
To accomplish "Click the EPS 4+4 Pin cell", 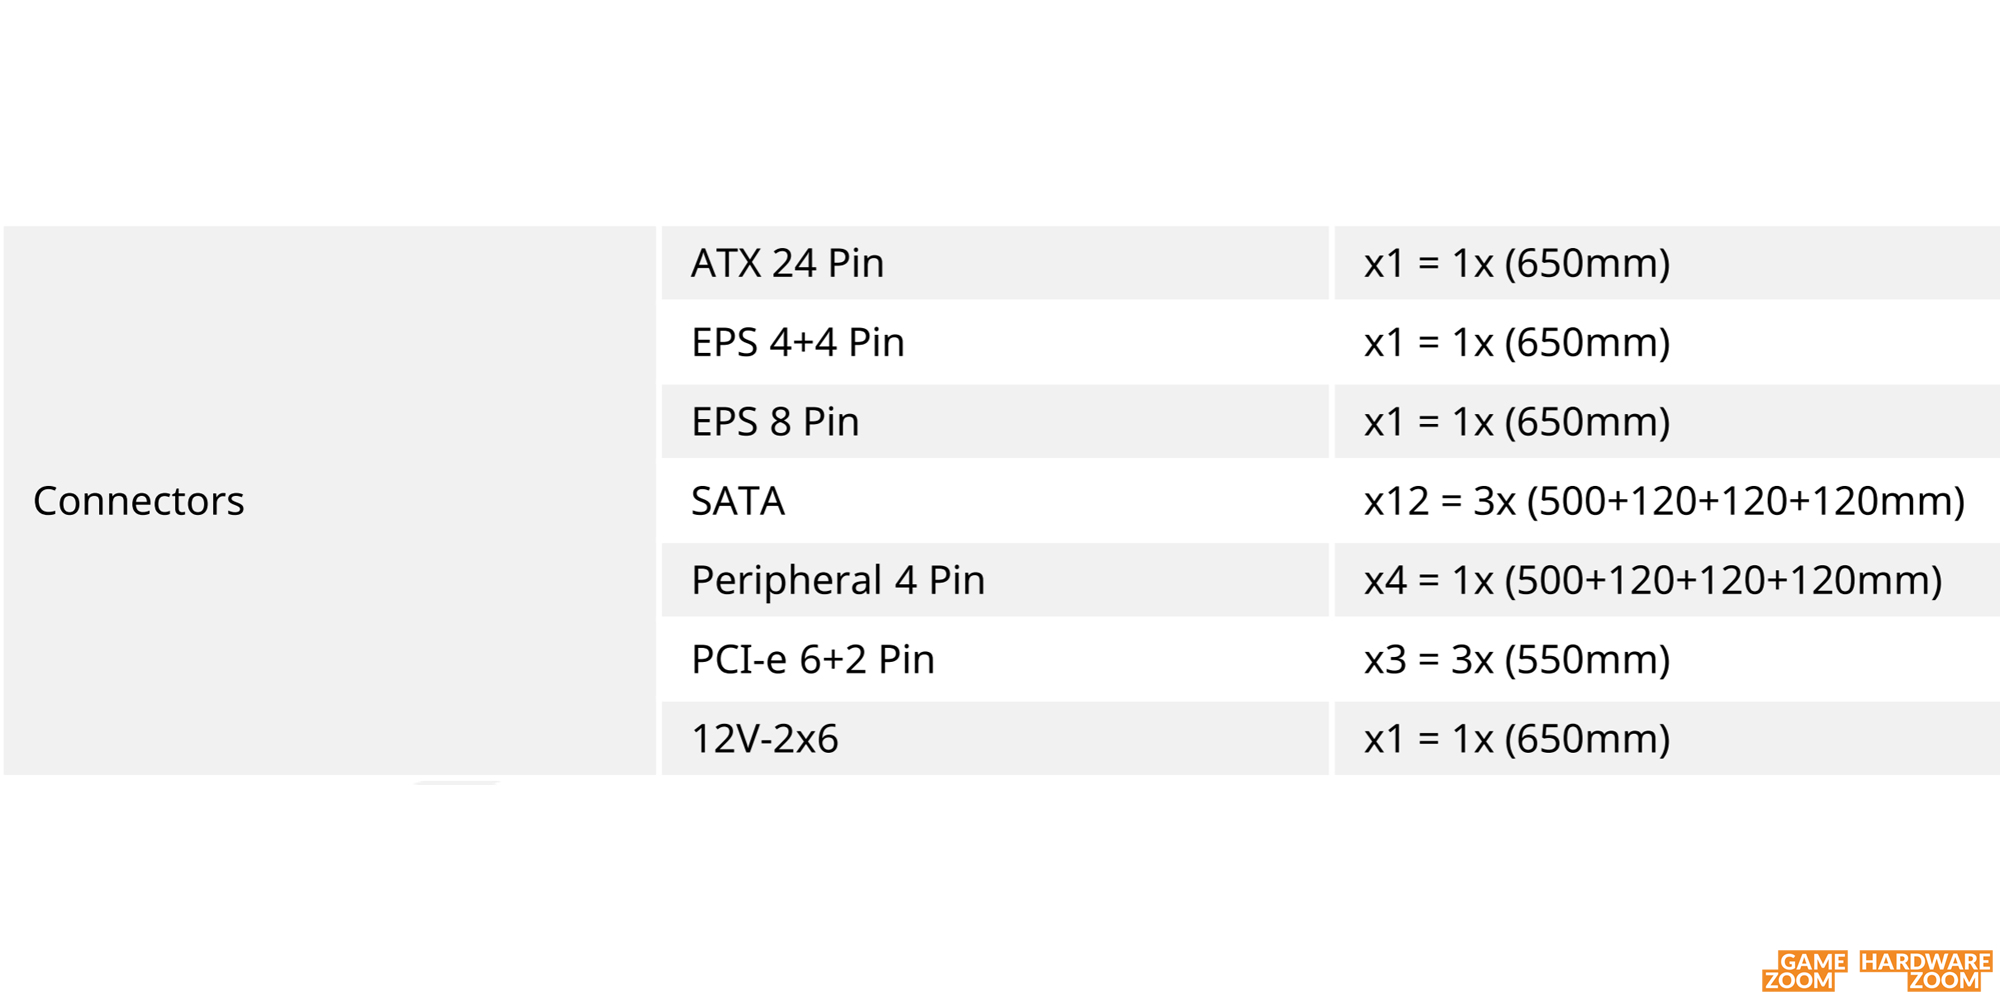I will coord(995,342).
